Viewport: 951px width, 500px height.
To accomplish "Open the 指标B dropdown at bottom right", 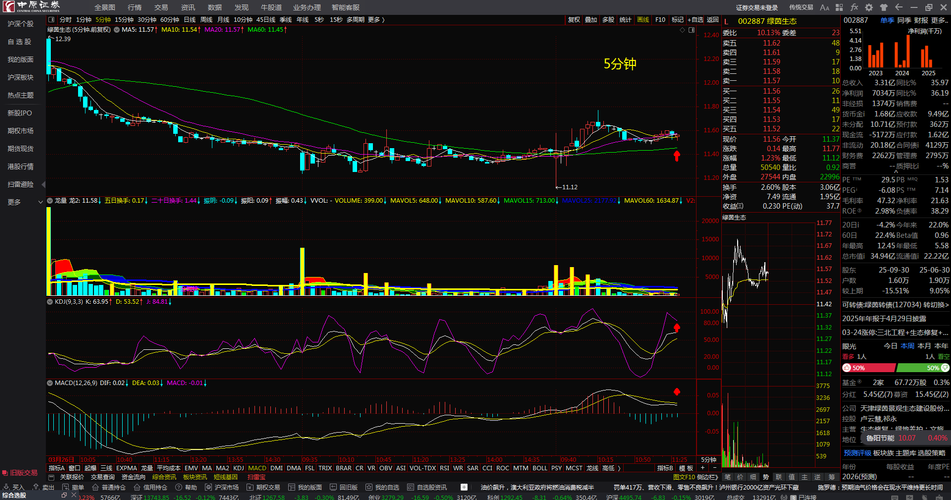I will (x=665, y=468).
